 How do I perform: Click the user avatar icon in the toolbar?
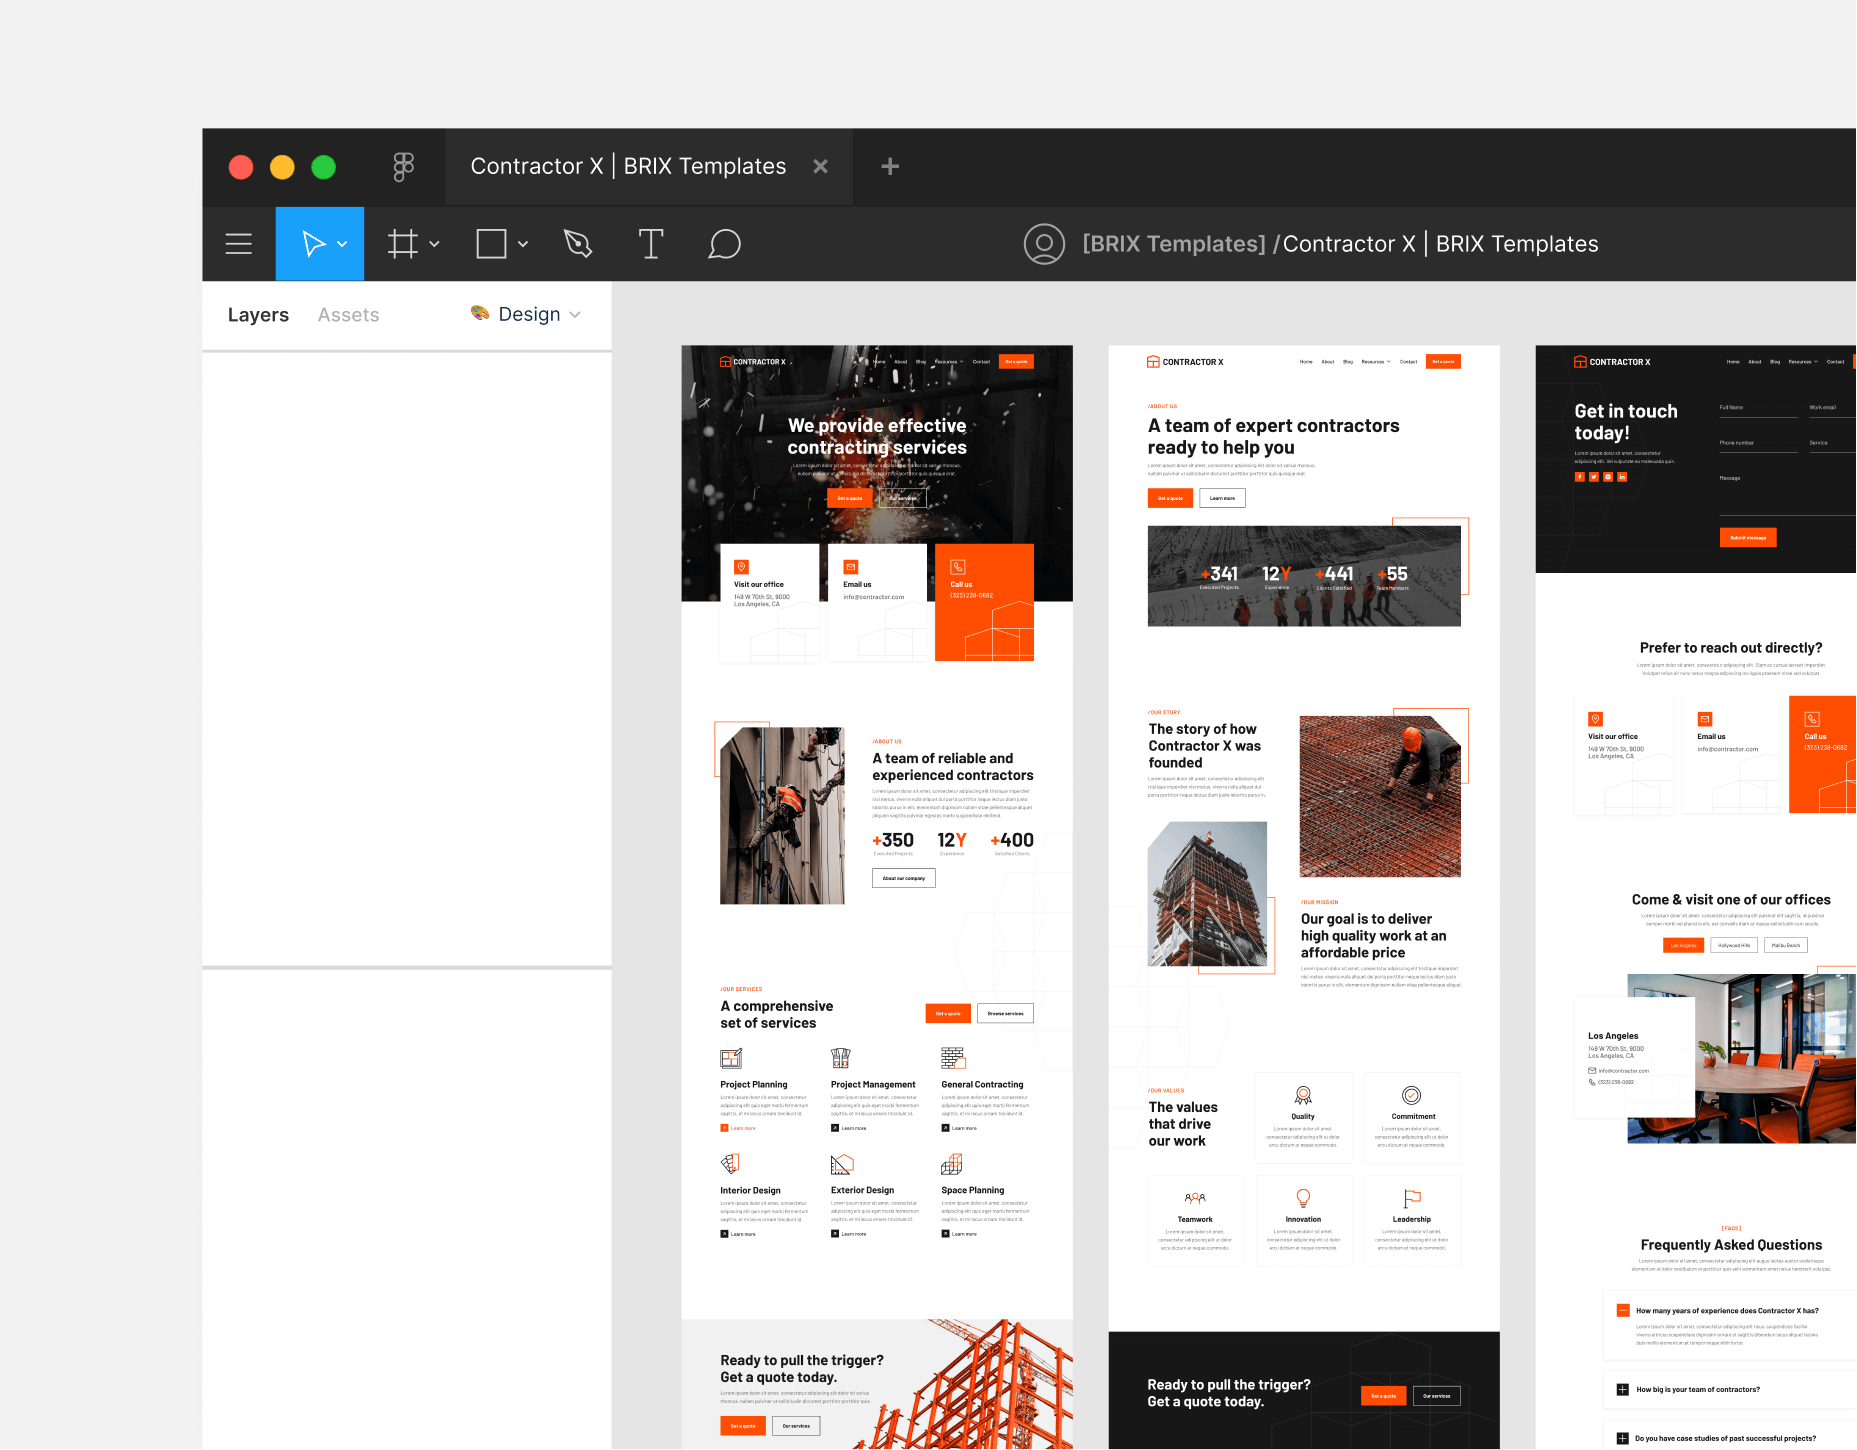tap(1044, 244)
